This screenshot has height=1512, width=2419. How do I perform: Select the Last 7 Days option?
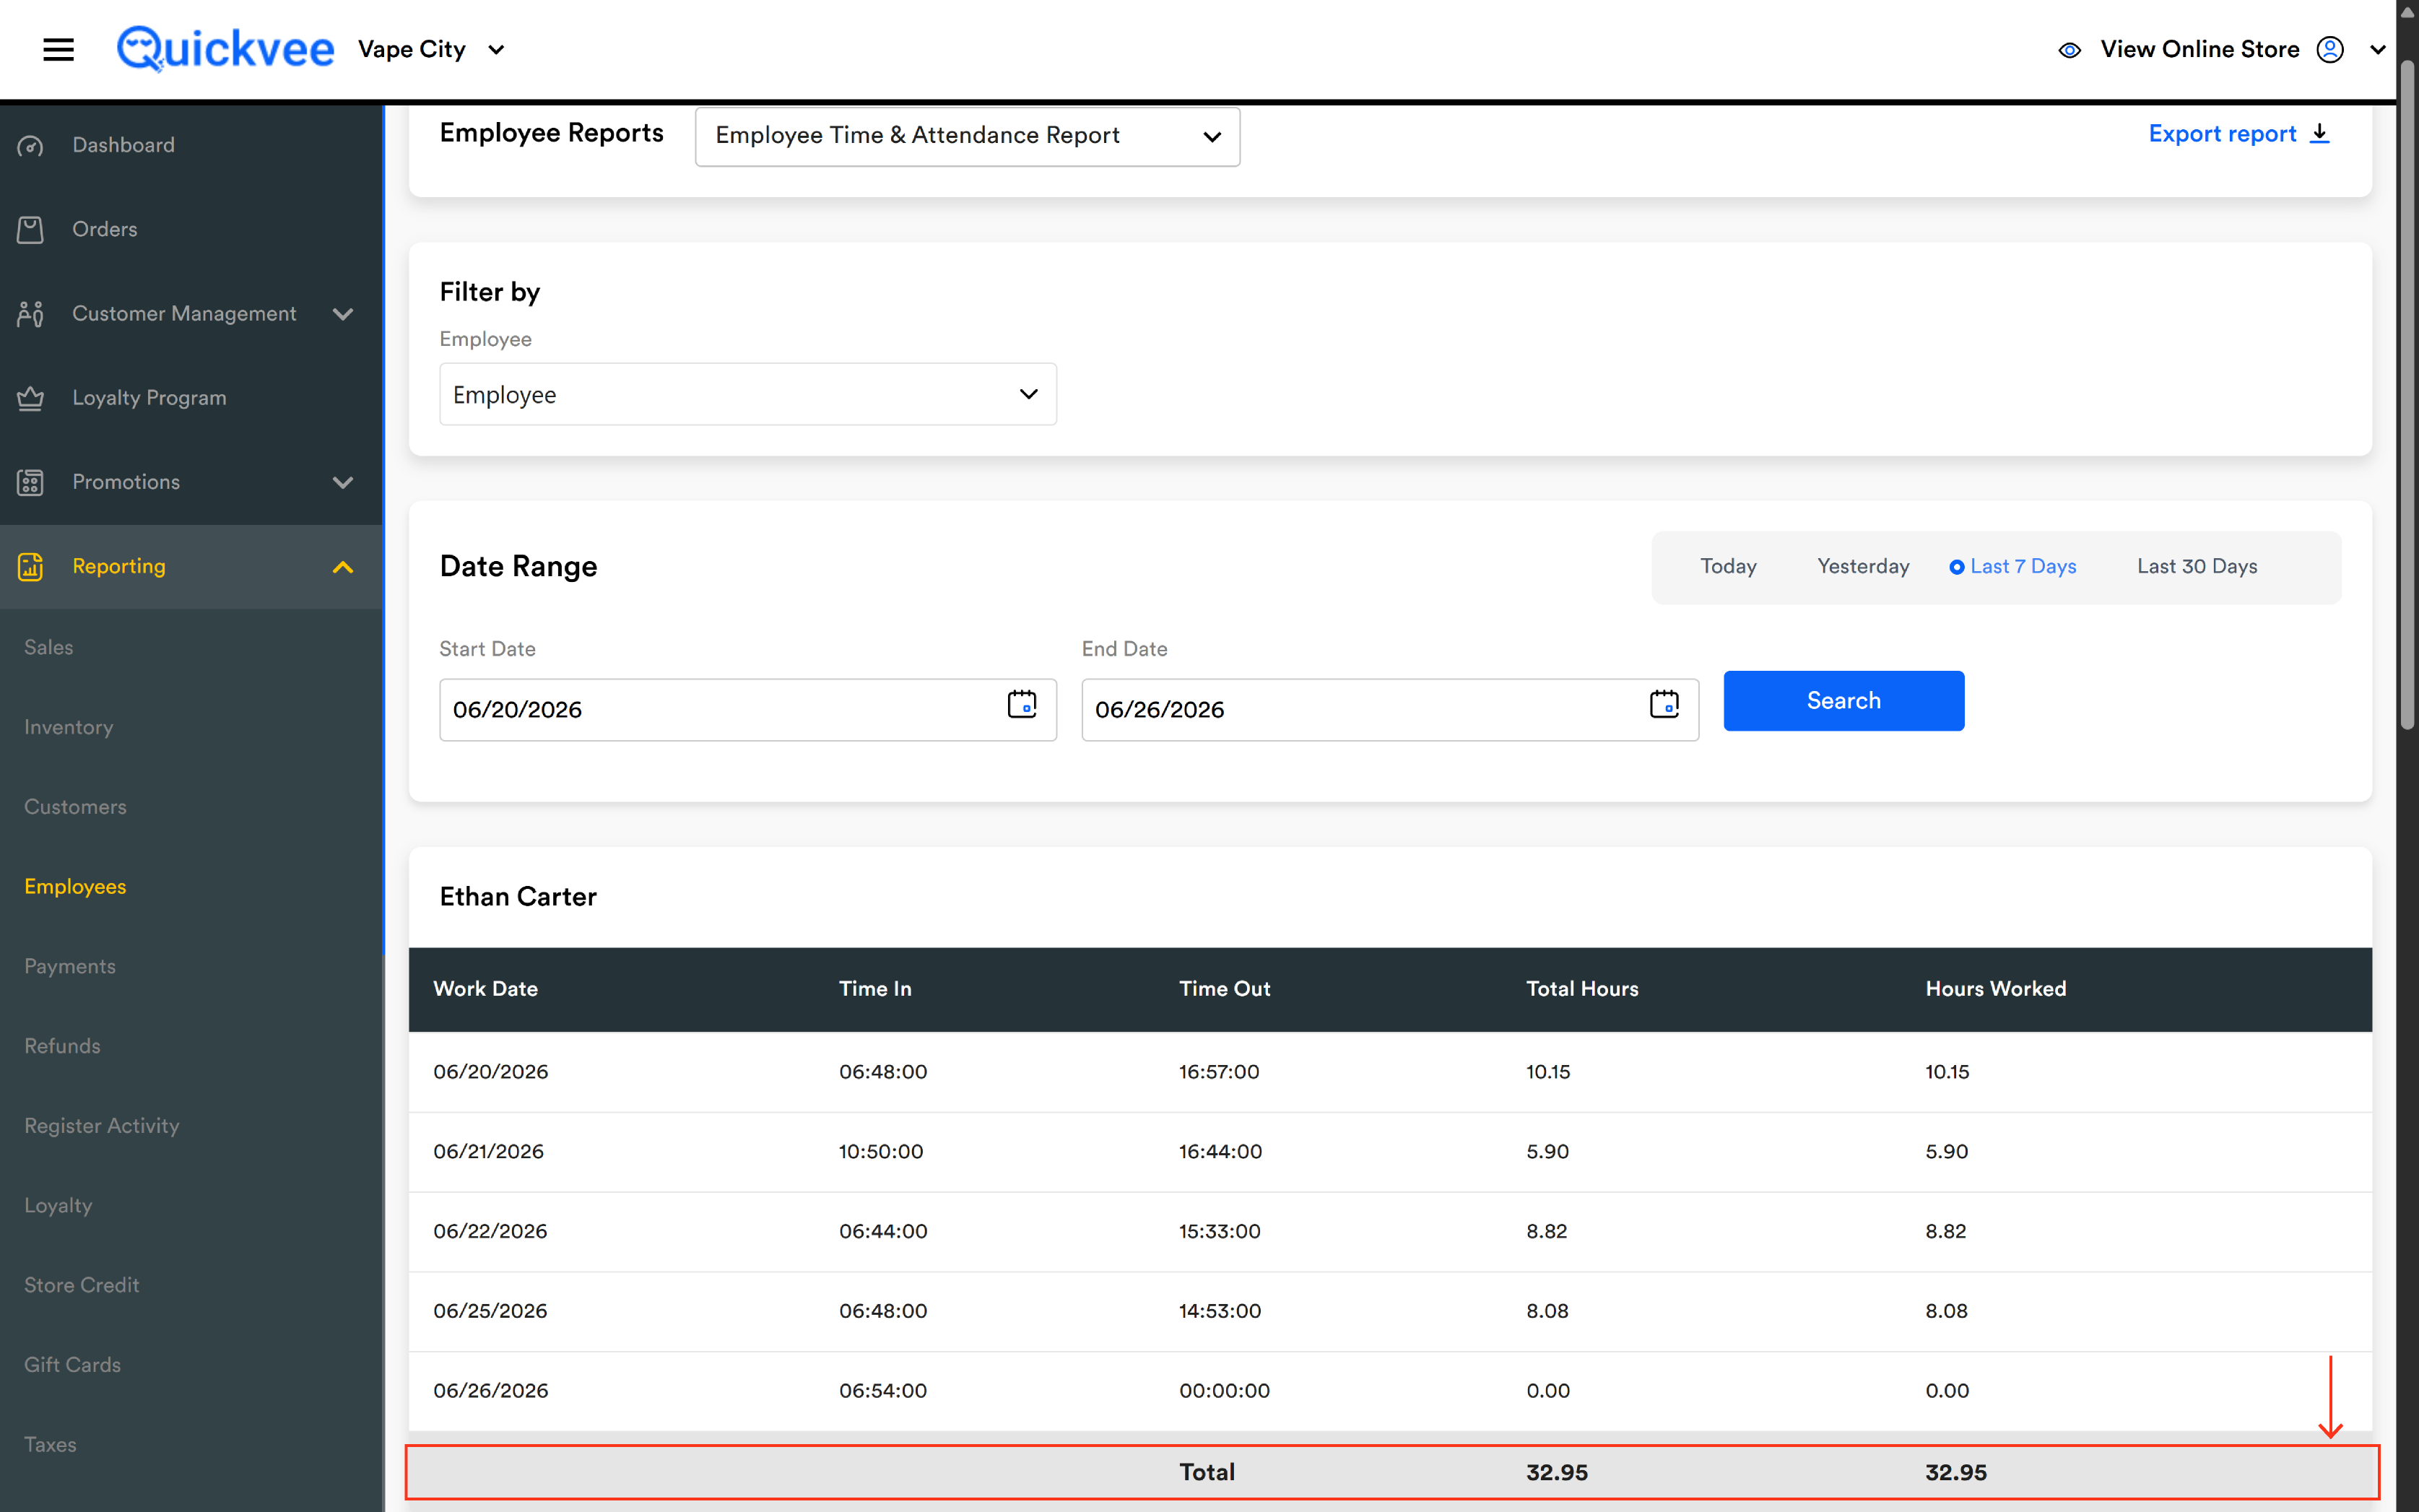point(2012,567)
